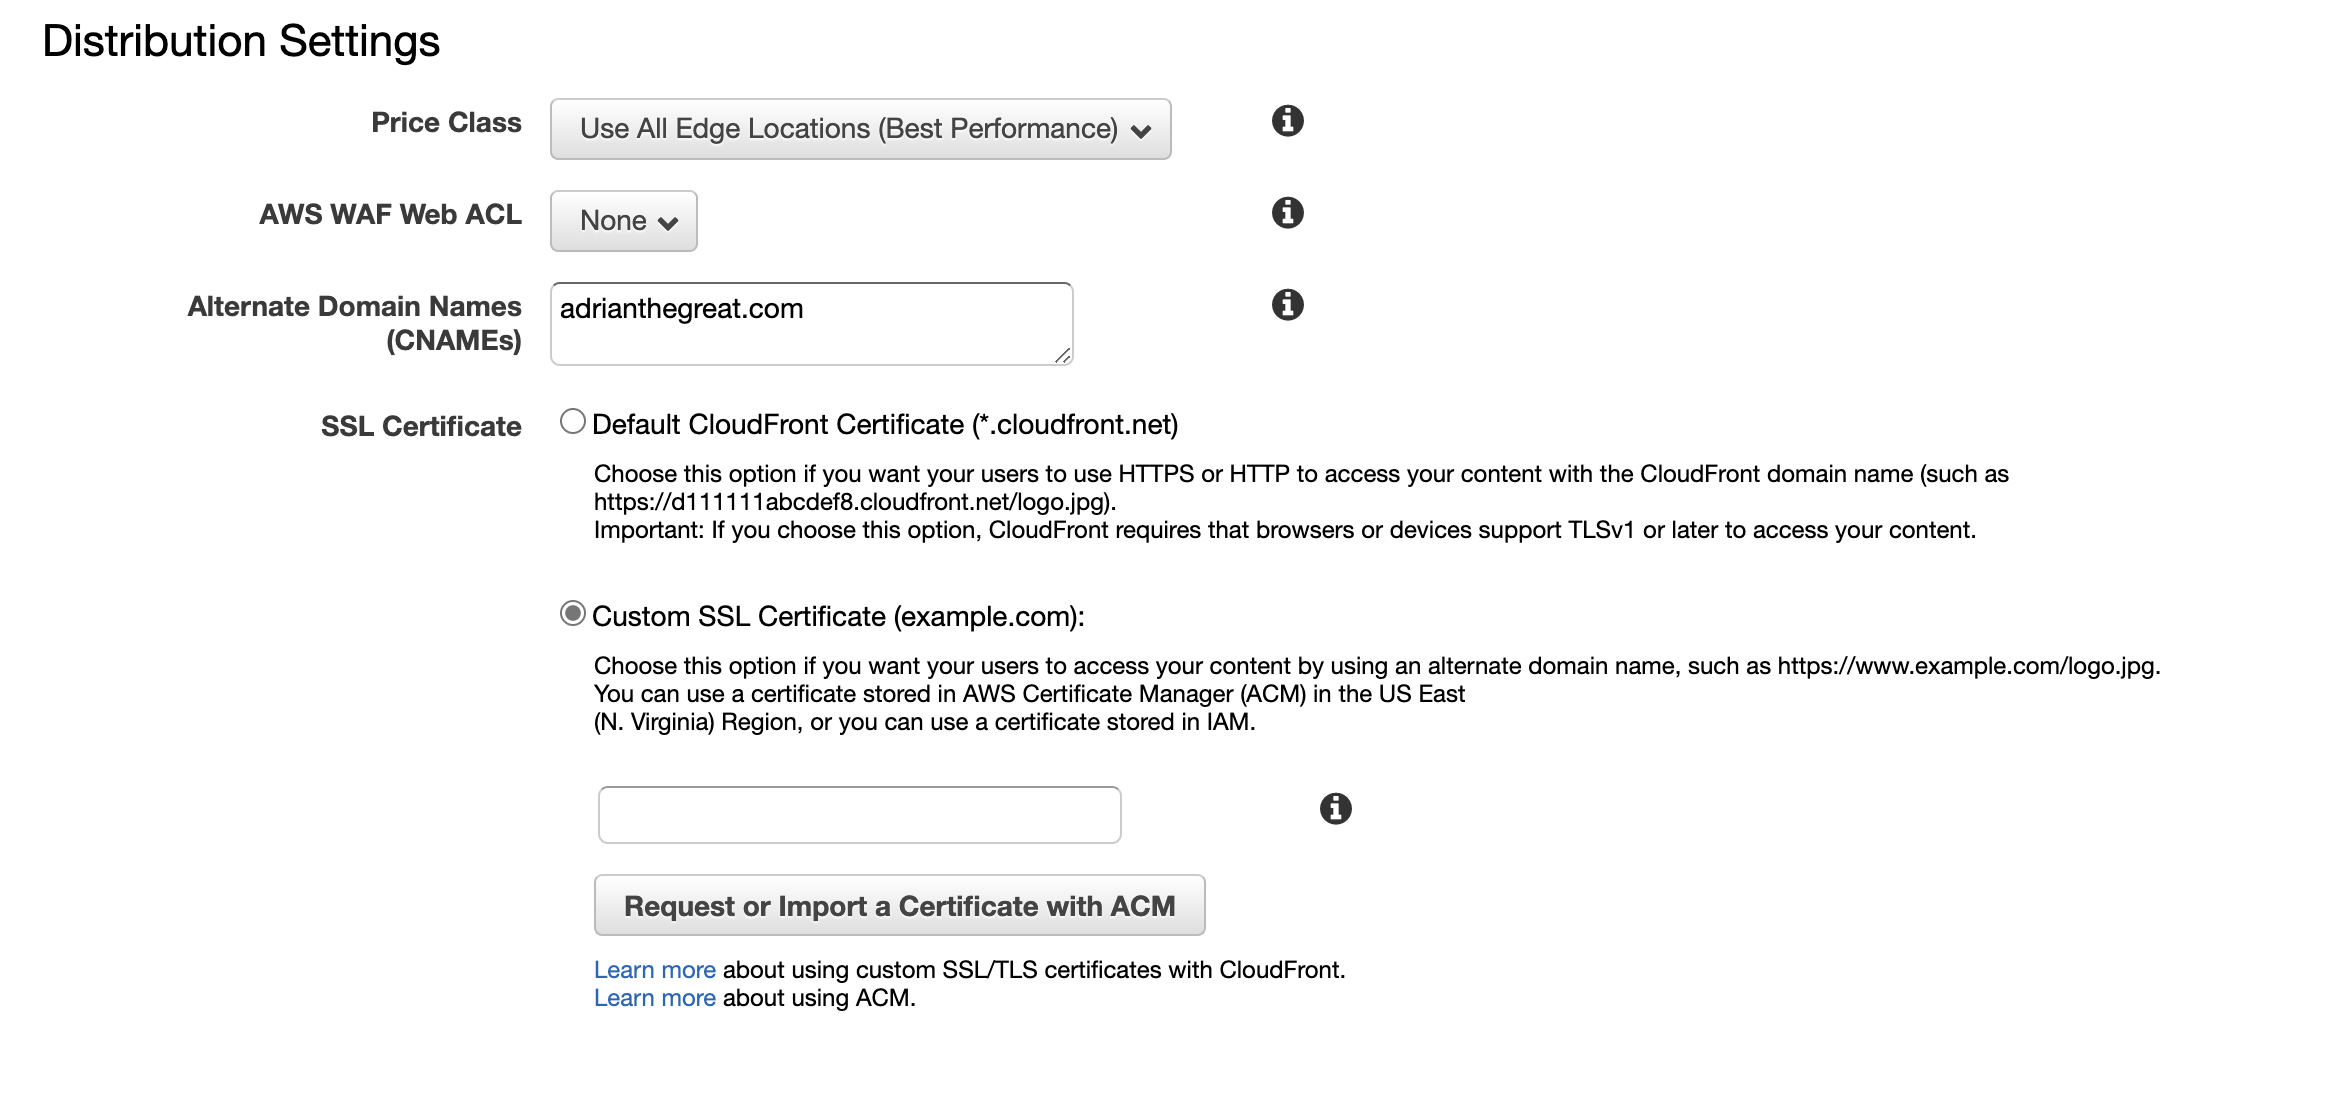This screenshot has height=1116, width=2326.
Task: Focus the custom SSL certificate input field
Action: 859,815
